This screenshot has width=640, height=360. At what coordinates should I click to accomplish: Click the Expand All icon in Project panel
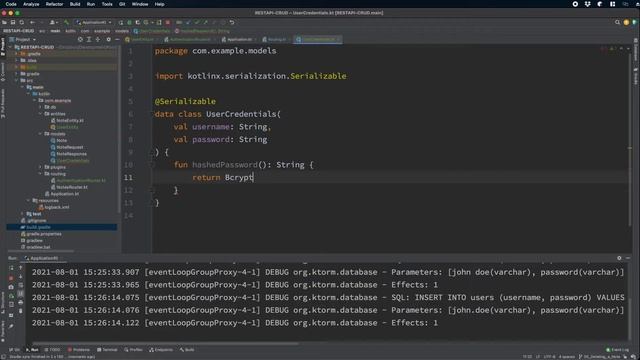point(89,40)
